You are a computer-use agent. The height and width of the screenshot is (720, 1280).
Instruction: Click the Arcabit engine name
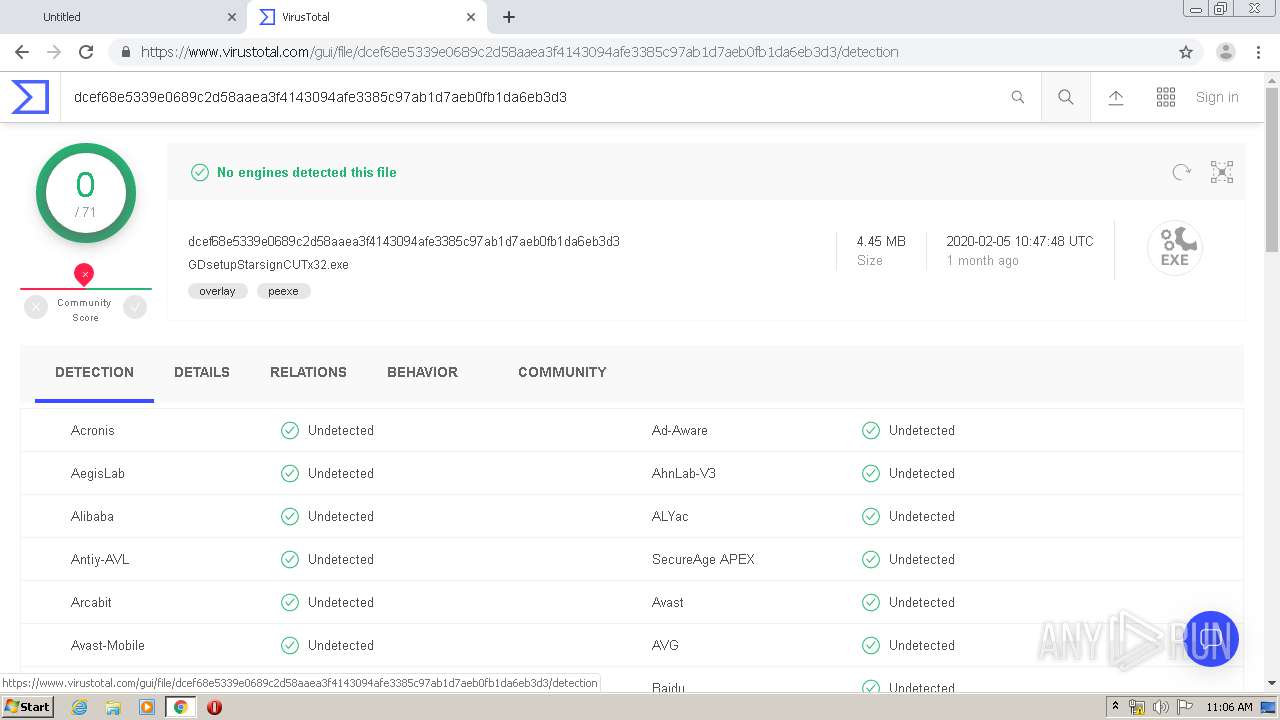(91, 602)
